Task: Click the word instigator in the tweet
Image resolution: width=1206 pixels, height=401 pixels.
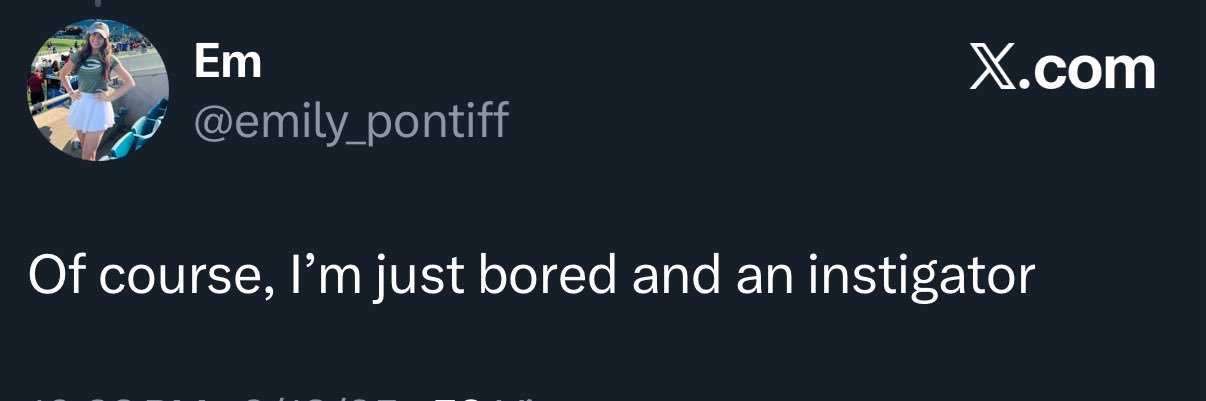Action: point(921,277)
